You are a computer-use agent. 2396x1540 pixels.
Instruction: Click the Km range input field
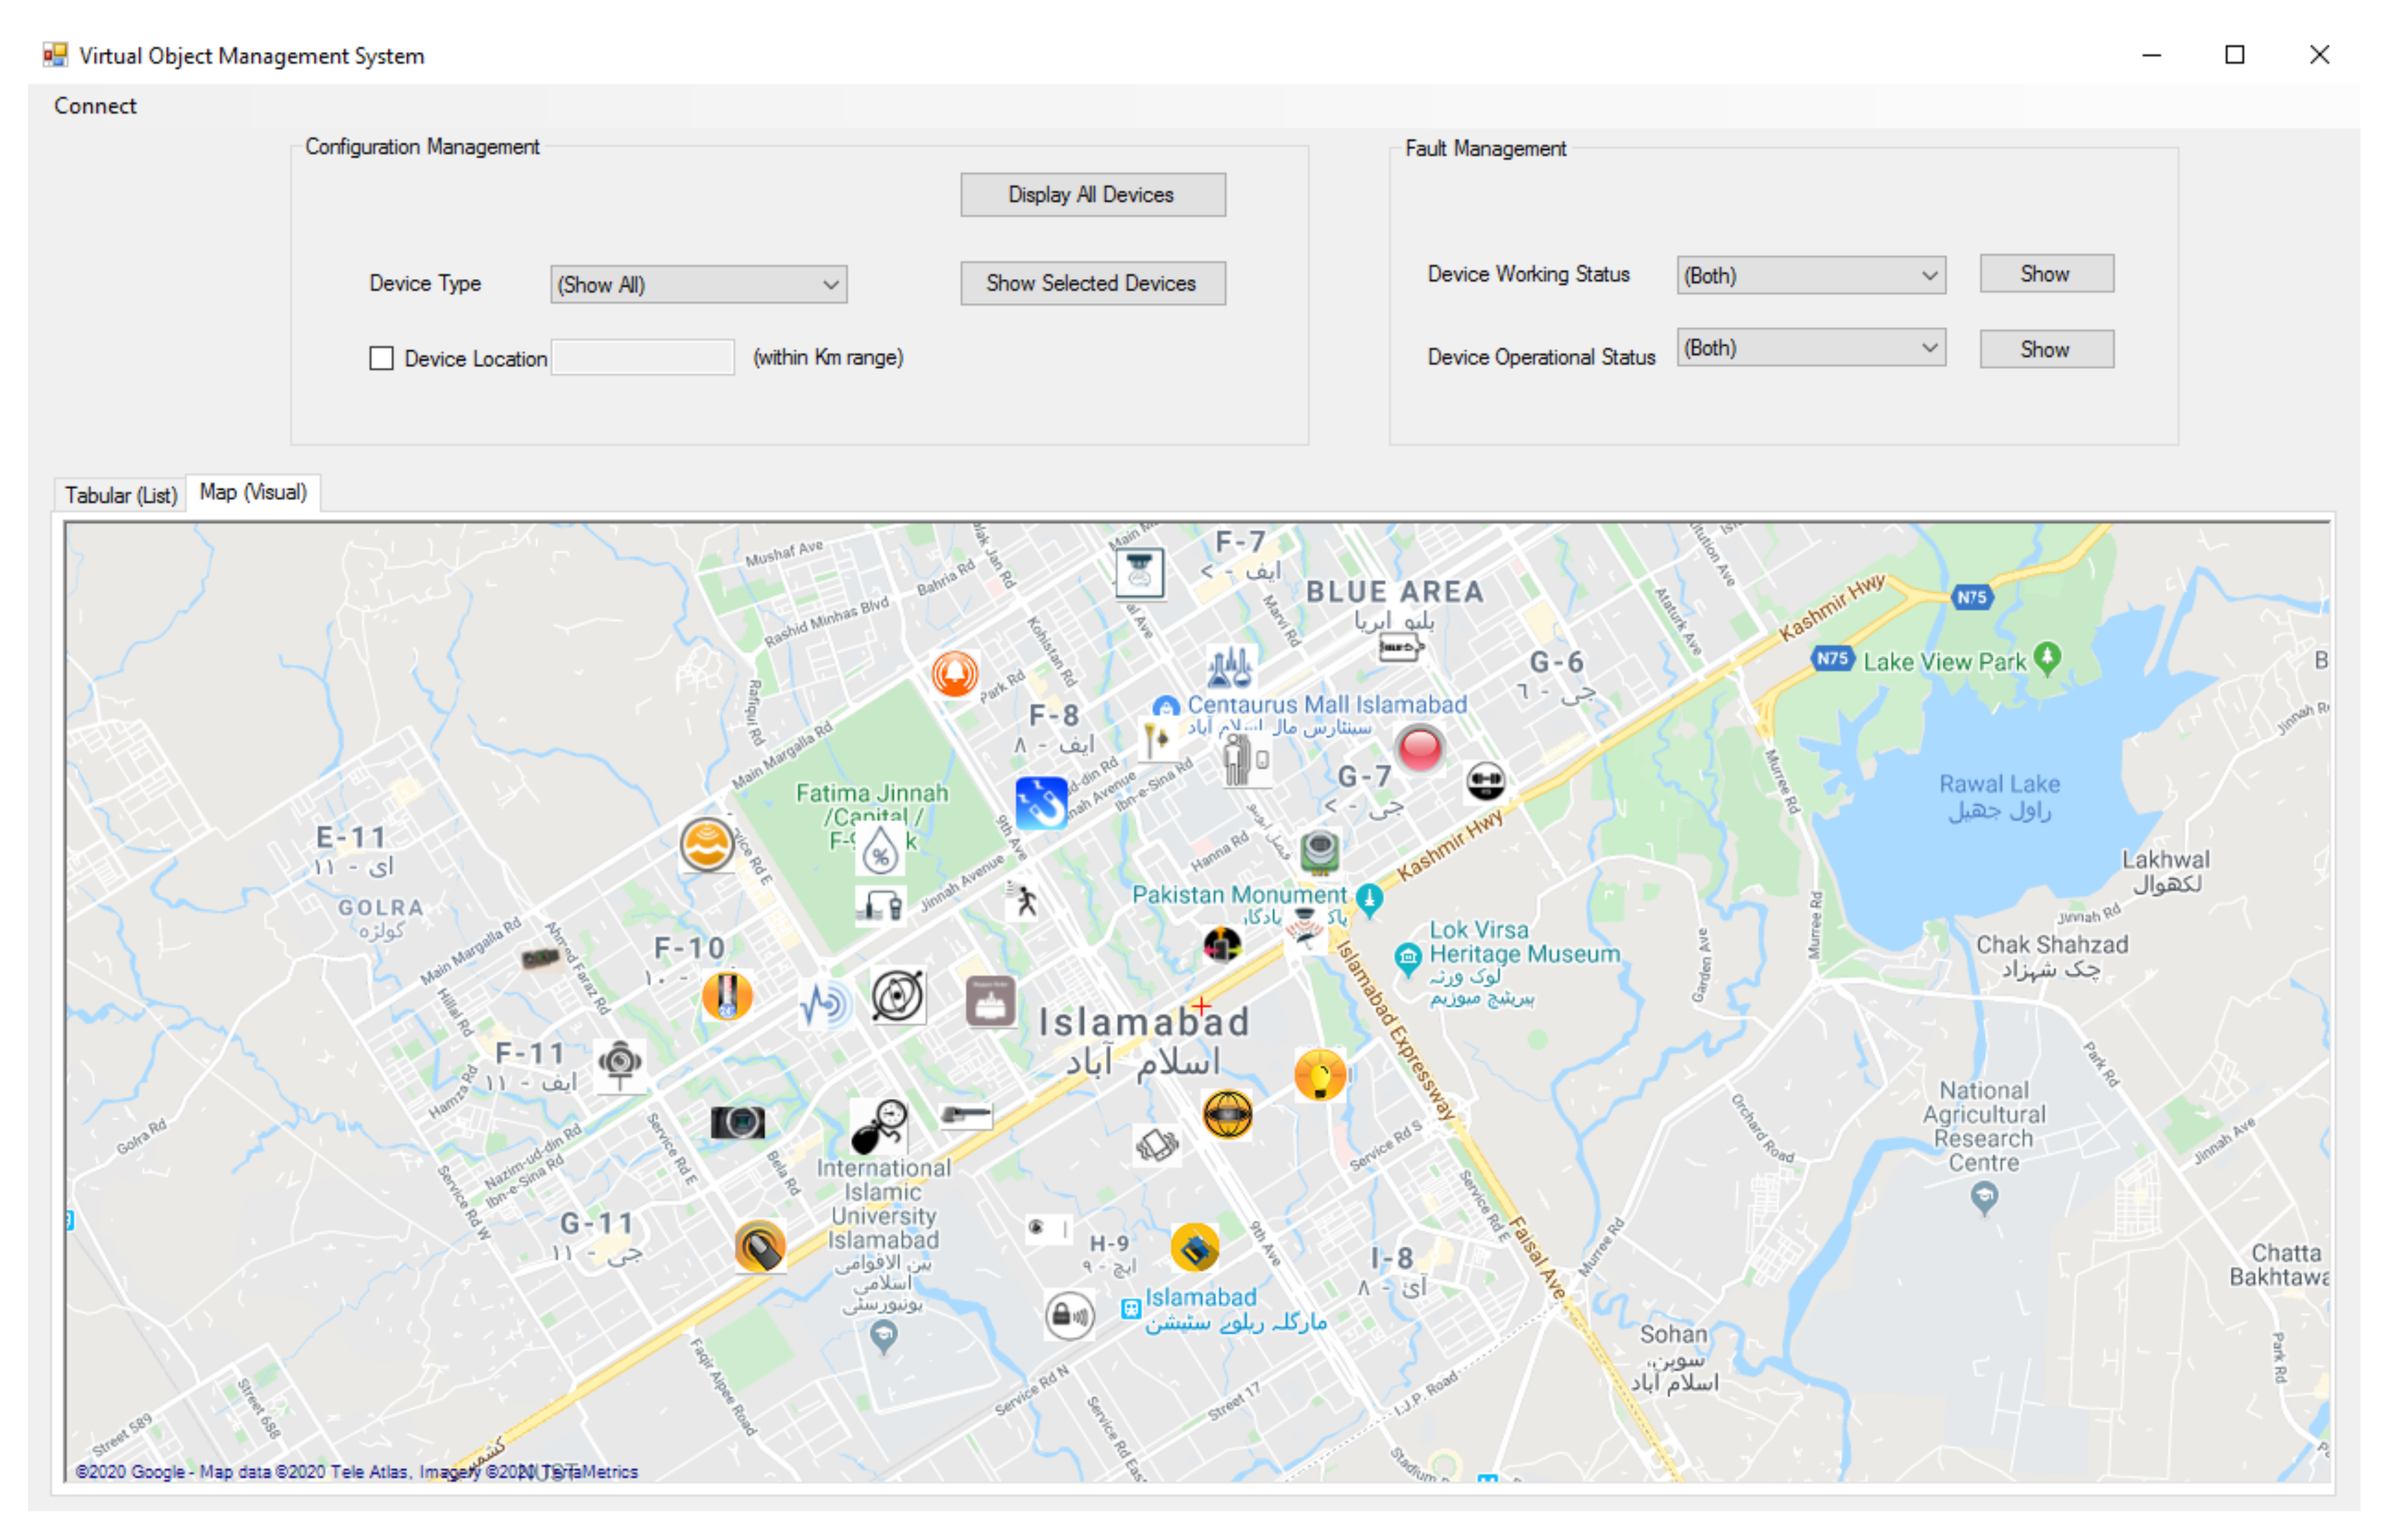click(643, 358)
